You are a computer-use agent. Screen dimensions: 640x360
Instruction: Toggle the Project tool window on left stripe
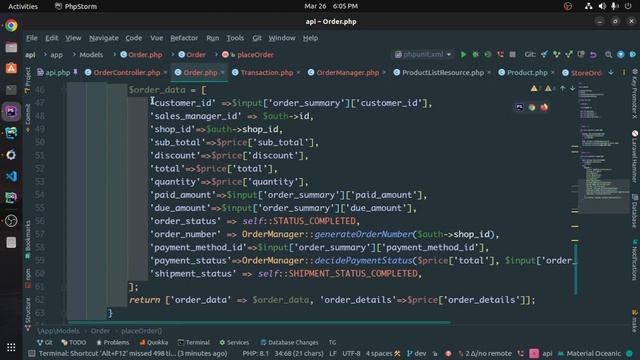click(x=28, y=80)
